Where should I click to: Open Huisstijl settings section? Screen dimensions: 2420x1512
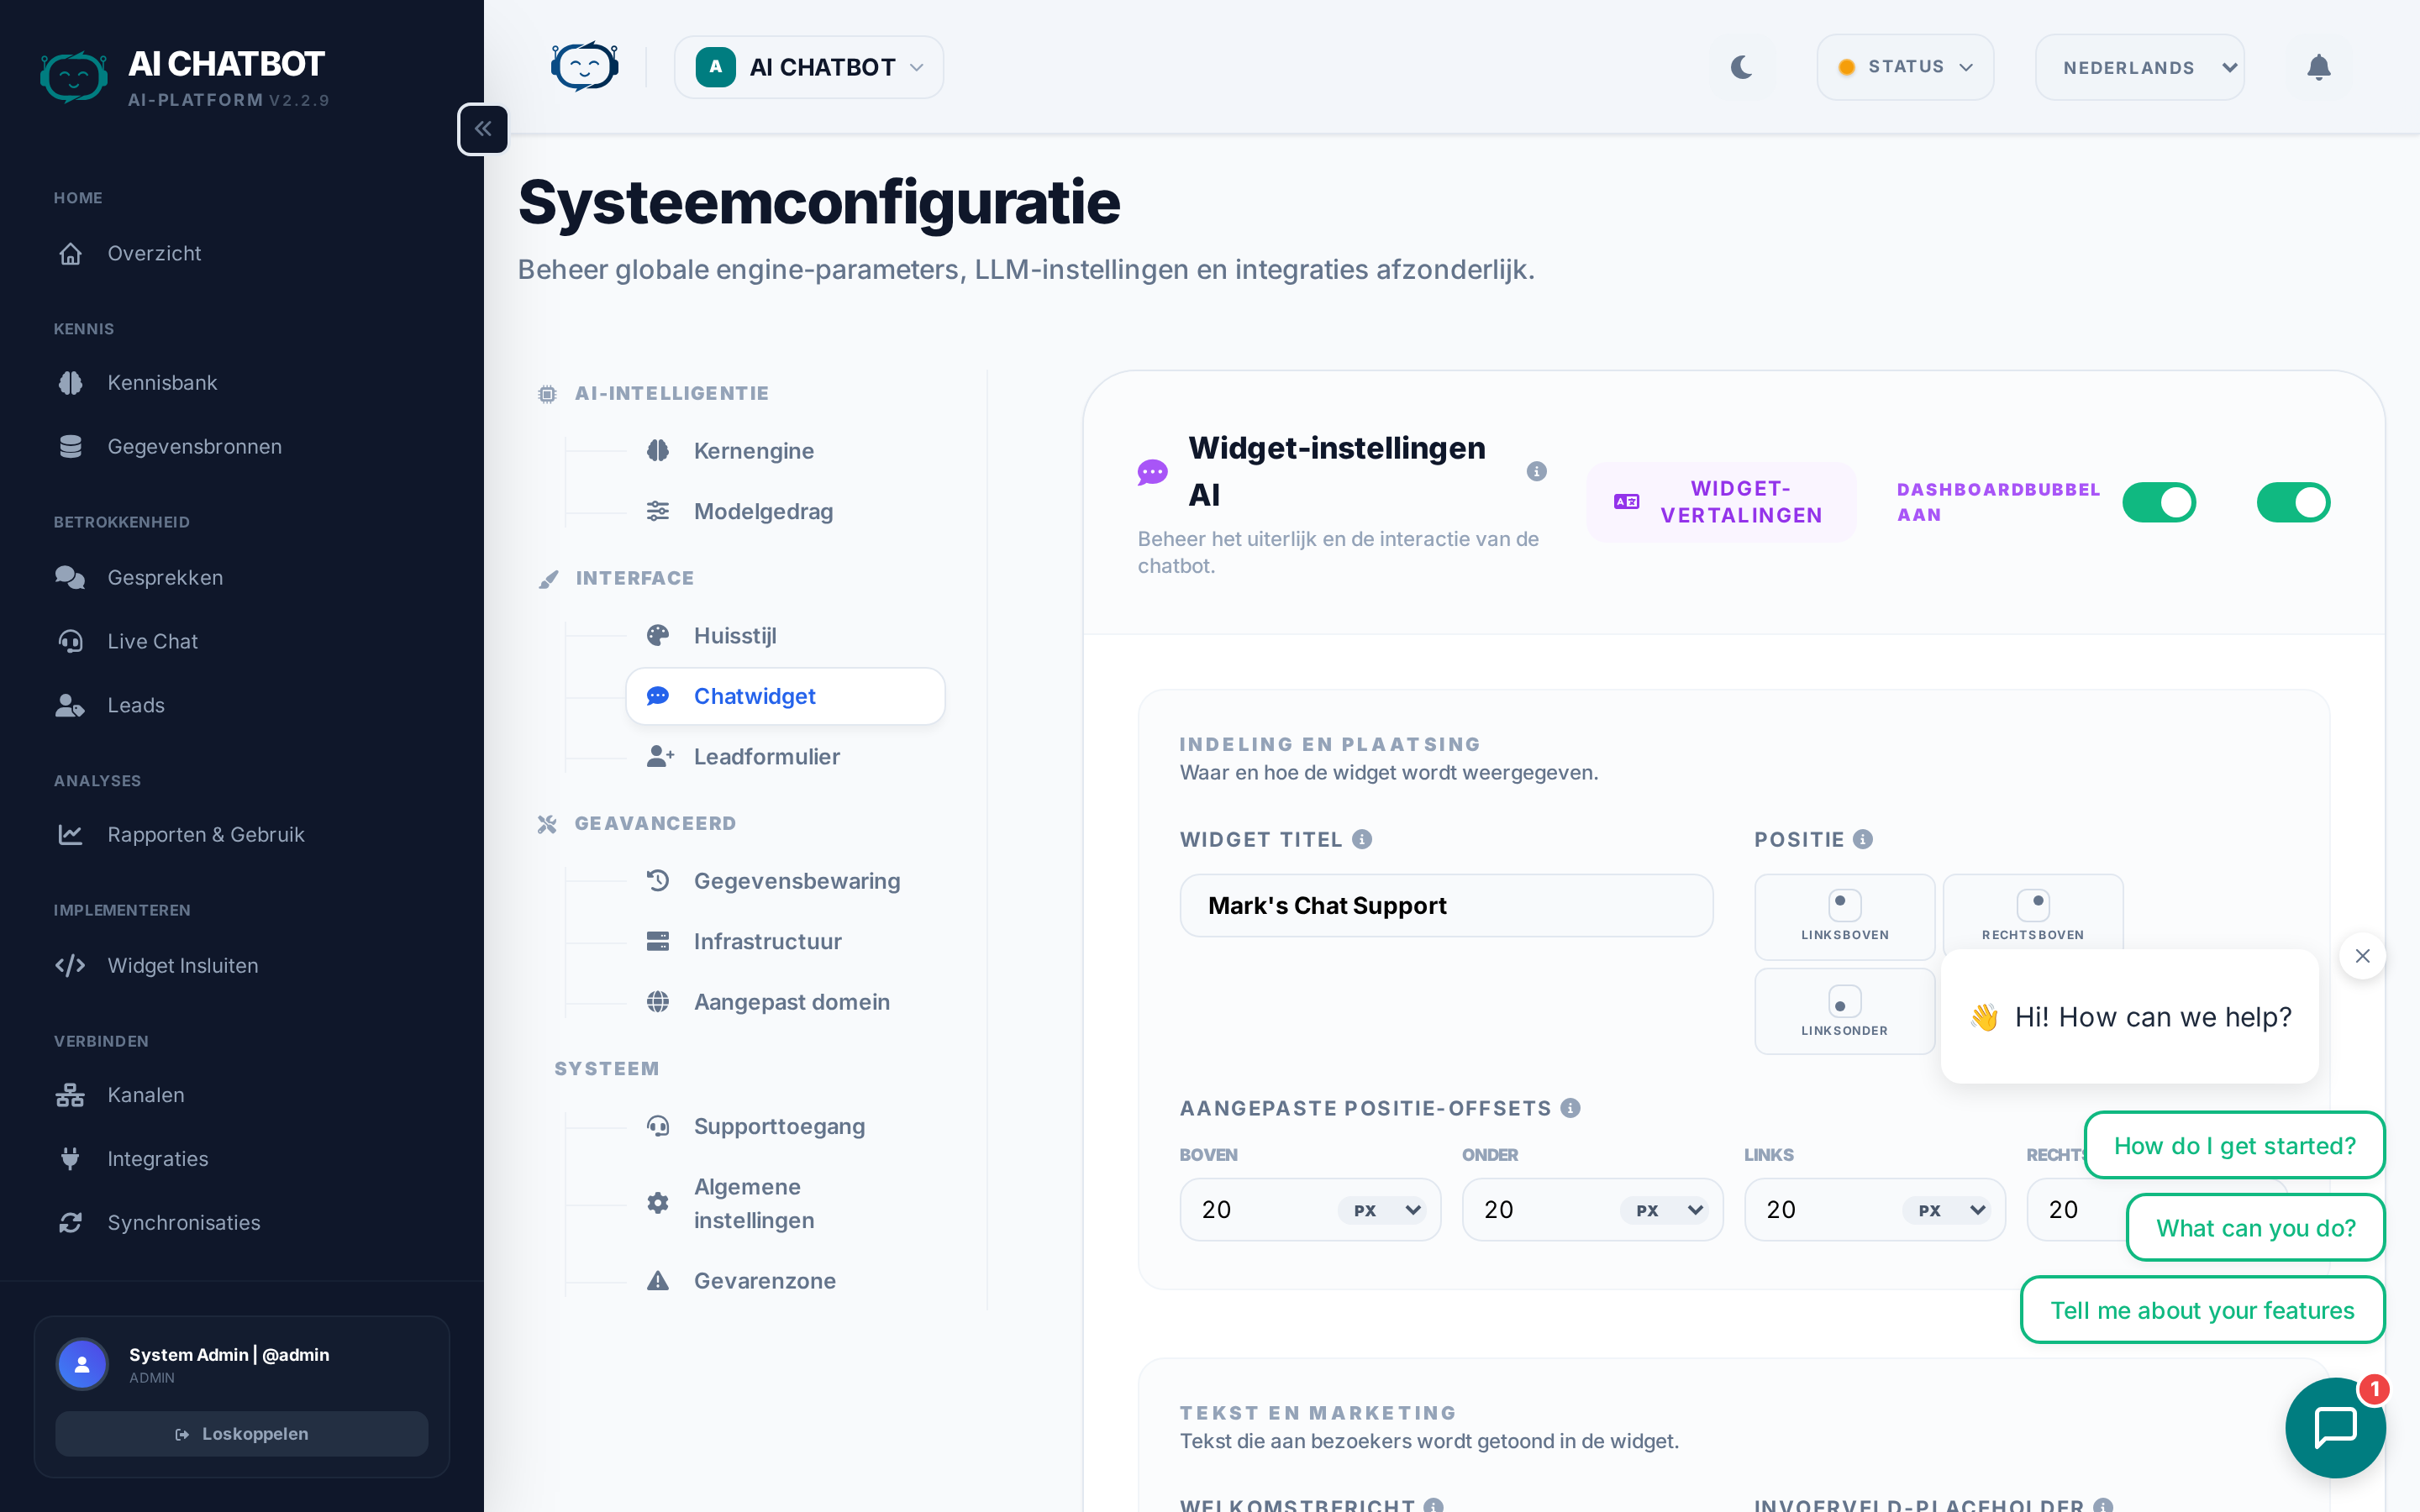click(x=735, y=636)
